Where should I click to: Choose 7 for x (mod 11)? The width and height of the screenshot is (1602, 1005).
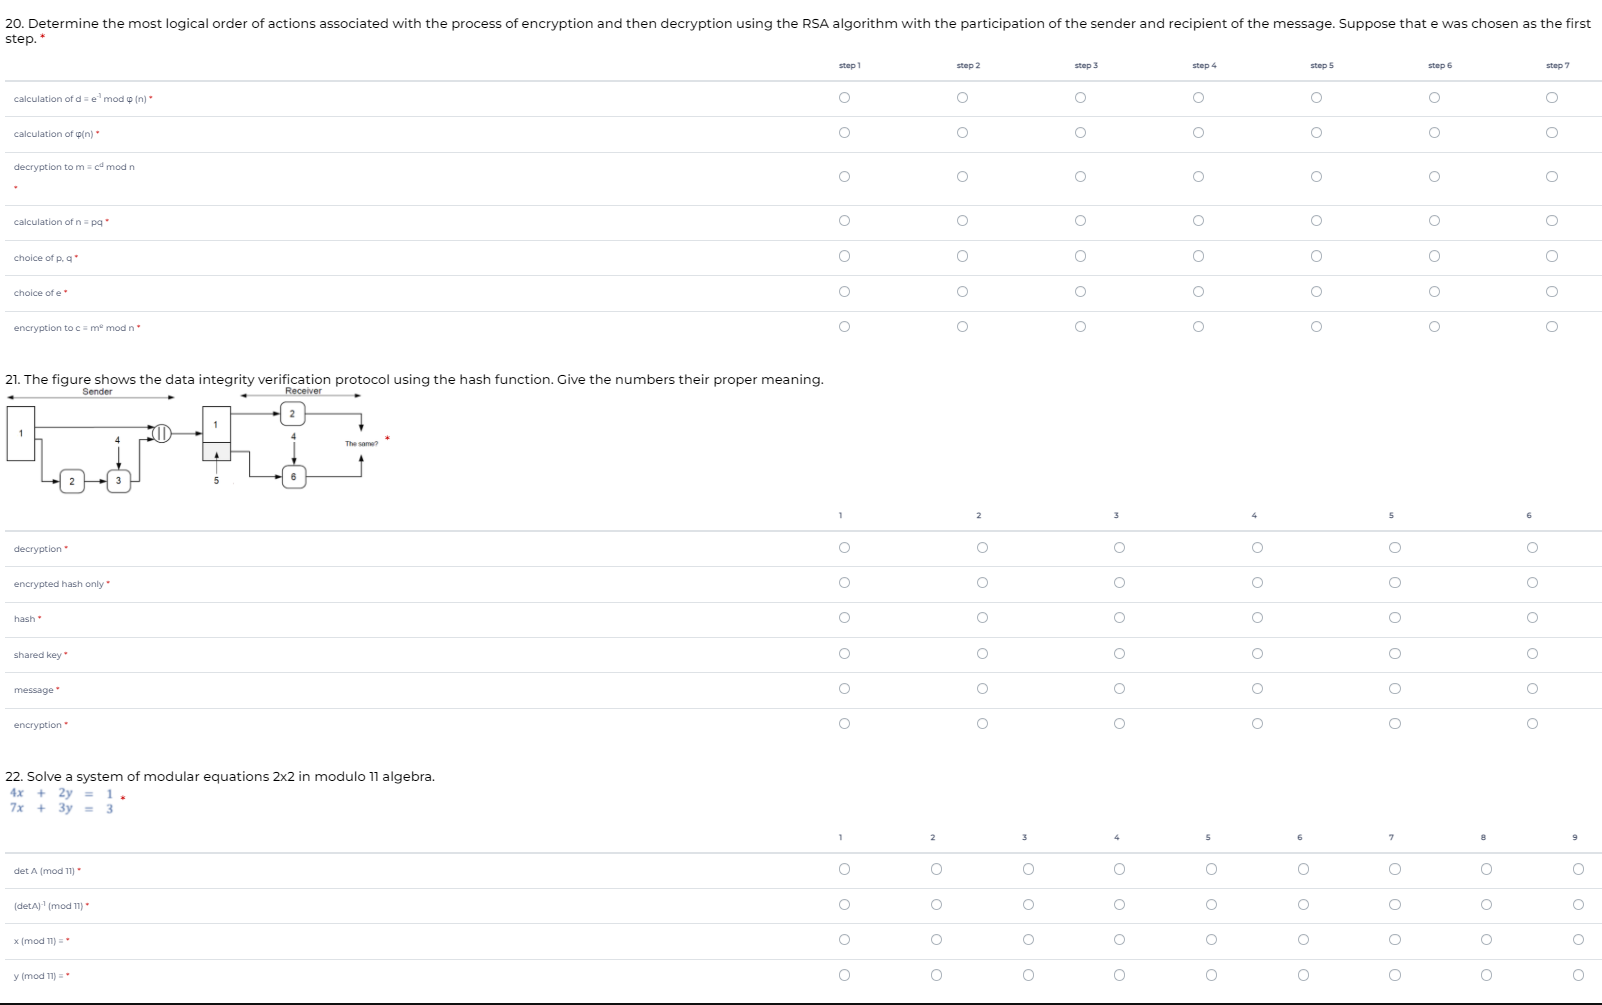pos(1395,940)
